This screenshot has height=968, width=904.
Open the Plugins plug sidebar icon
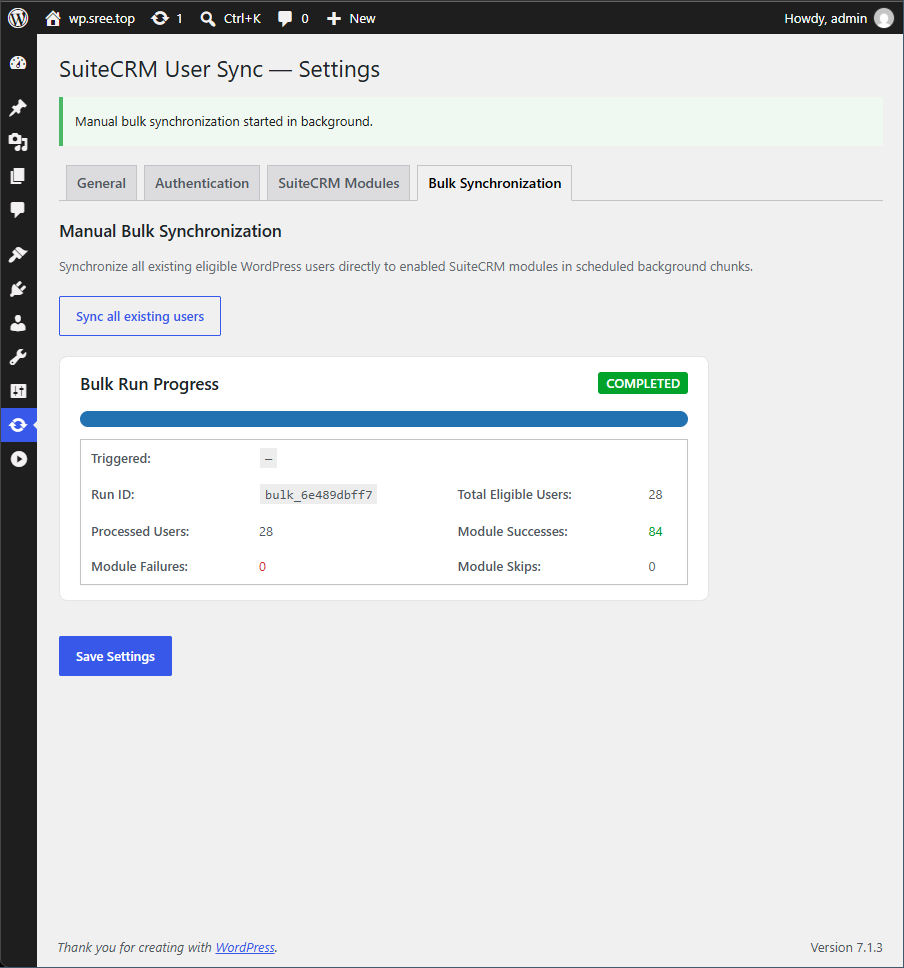click(x=18, y=289)
